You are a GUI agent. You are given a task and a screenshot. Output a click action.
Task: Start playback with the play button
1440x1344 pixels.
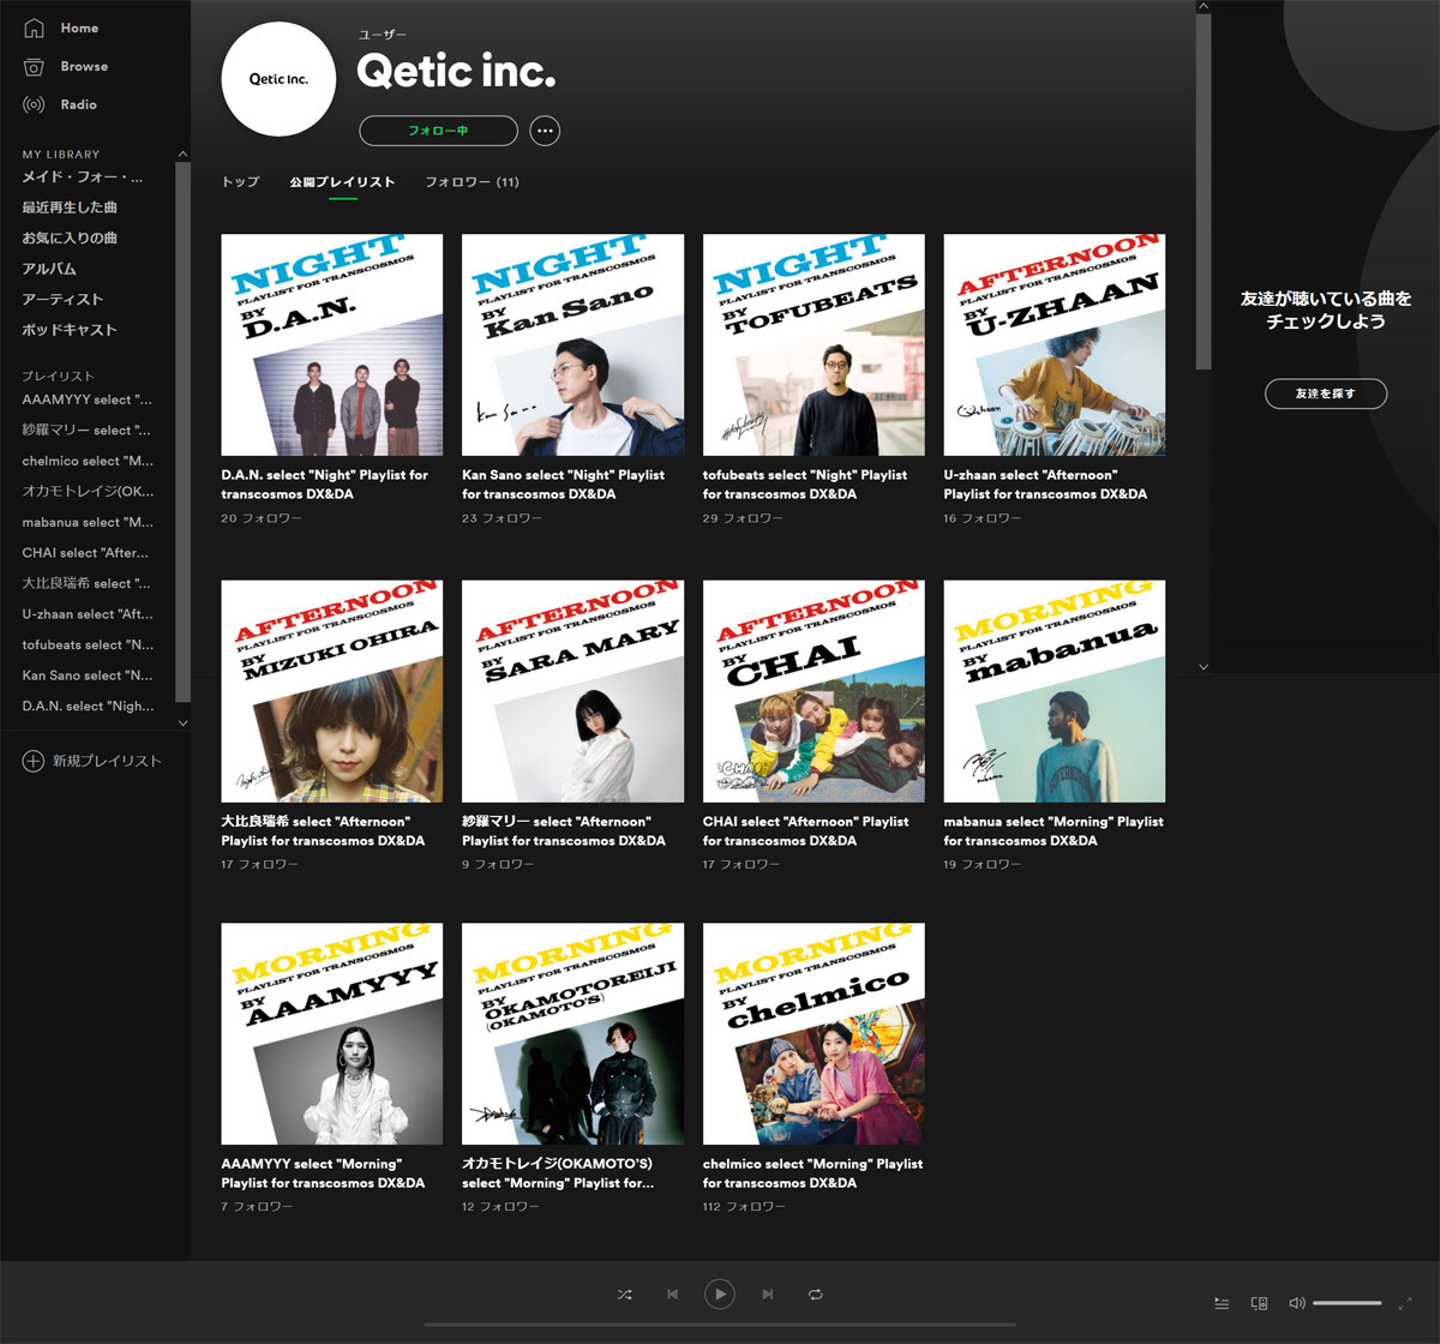[x=720, y=1294]
